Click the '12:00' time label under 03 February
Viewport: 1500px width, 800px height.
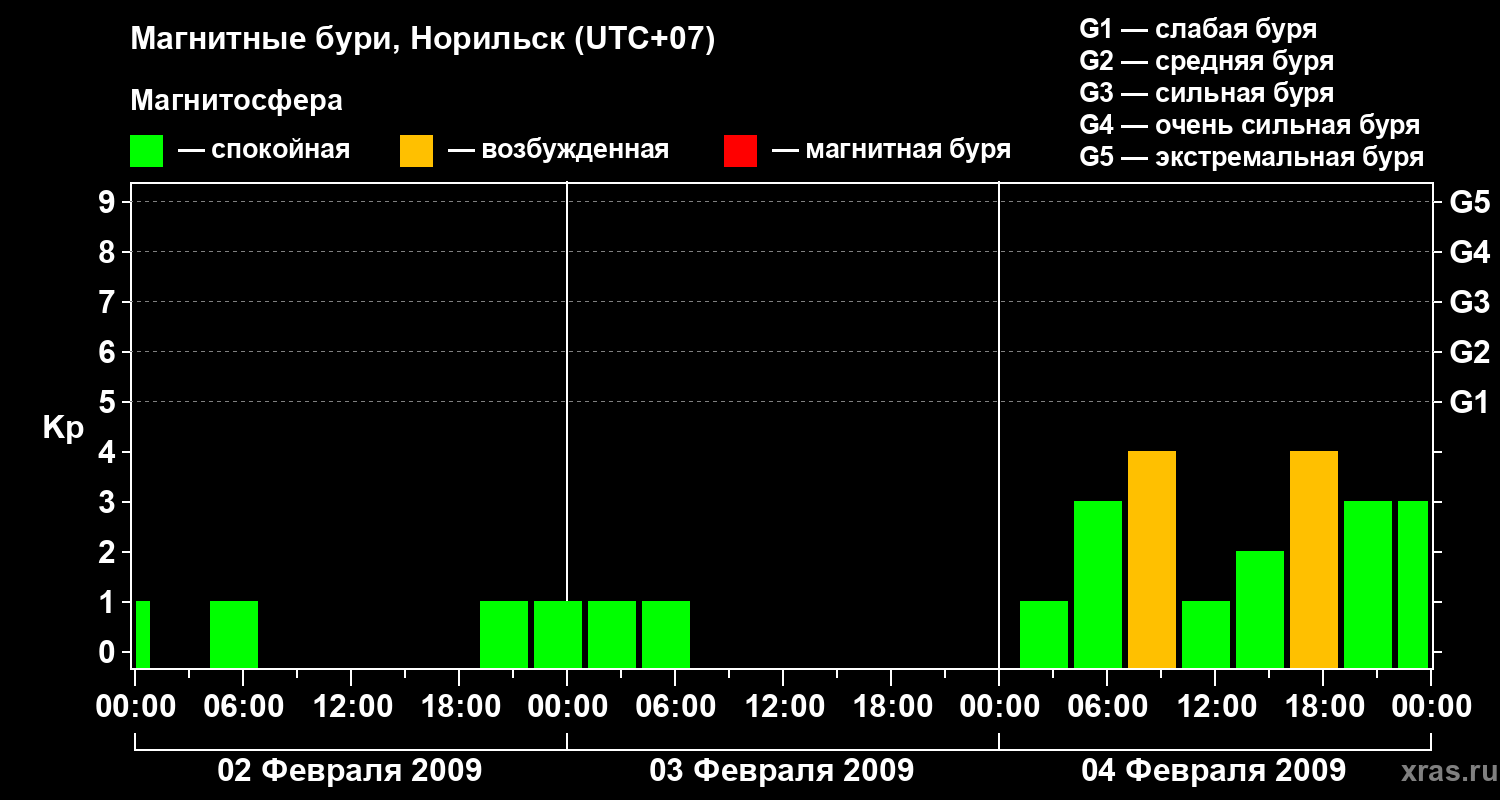click(783, 707)
